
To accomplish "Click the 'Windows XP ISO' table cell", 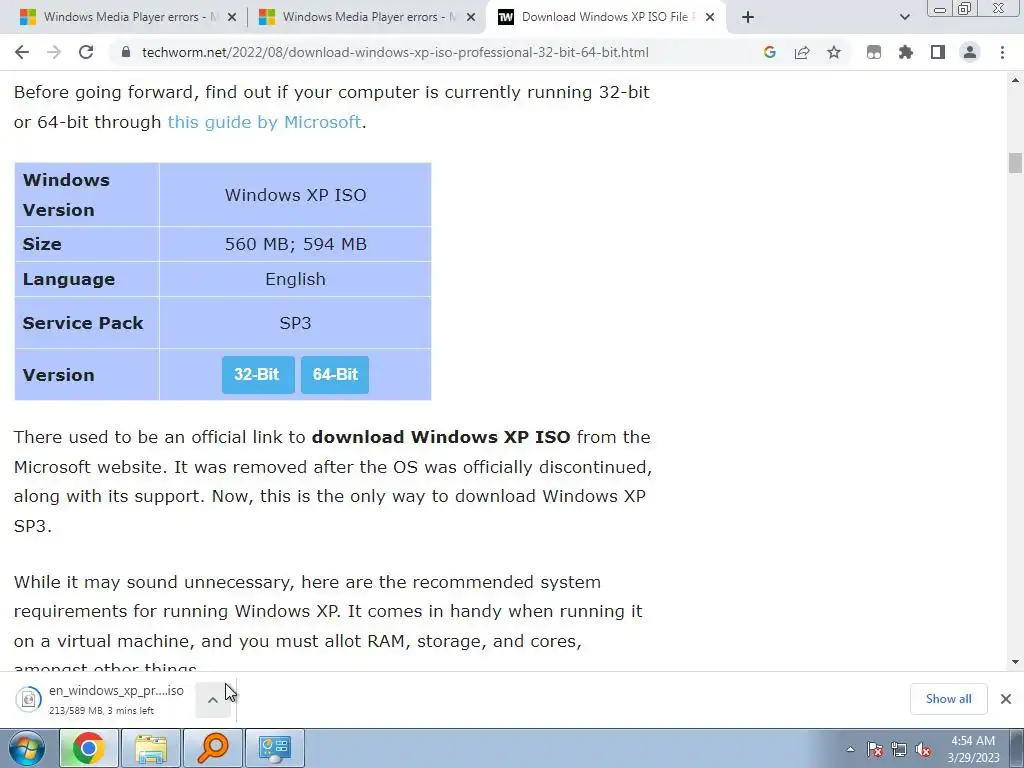I will pos(295,195).
